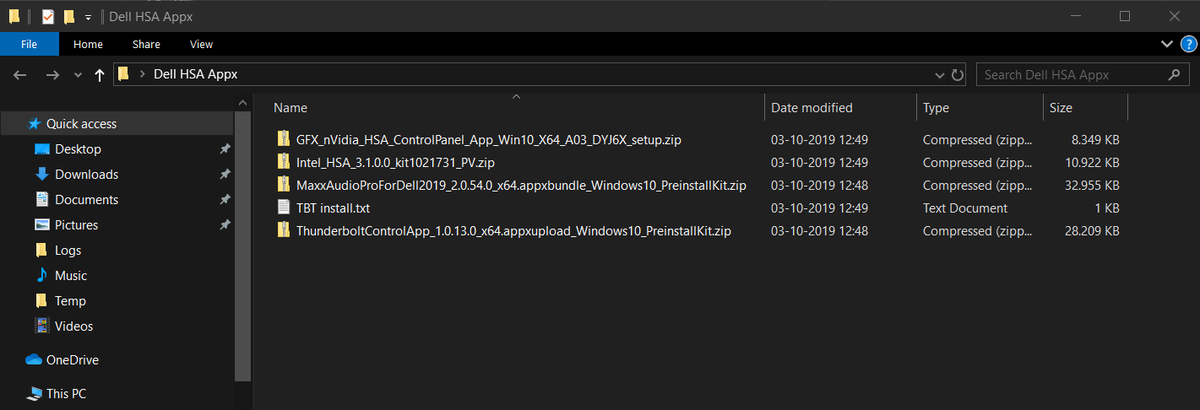The width and height of the screenshot is (1200, 410).
Task: Click the 32.955 KB size cell
Action: [x=1093, y=185]
